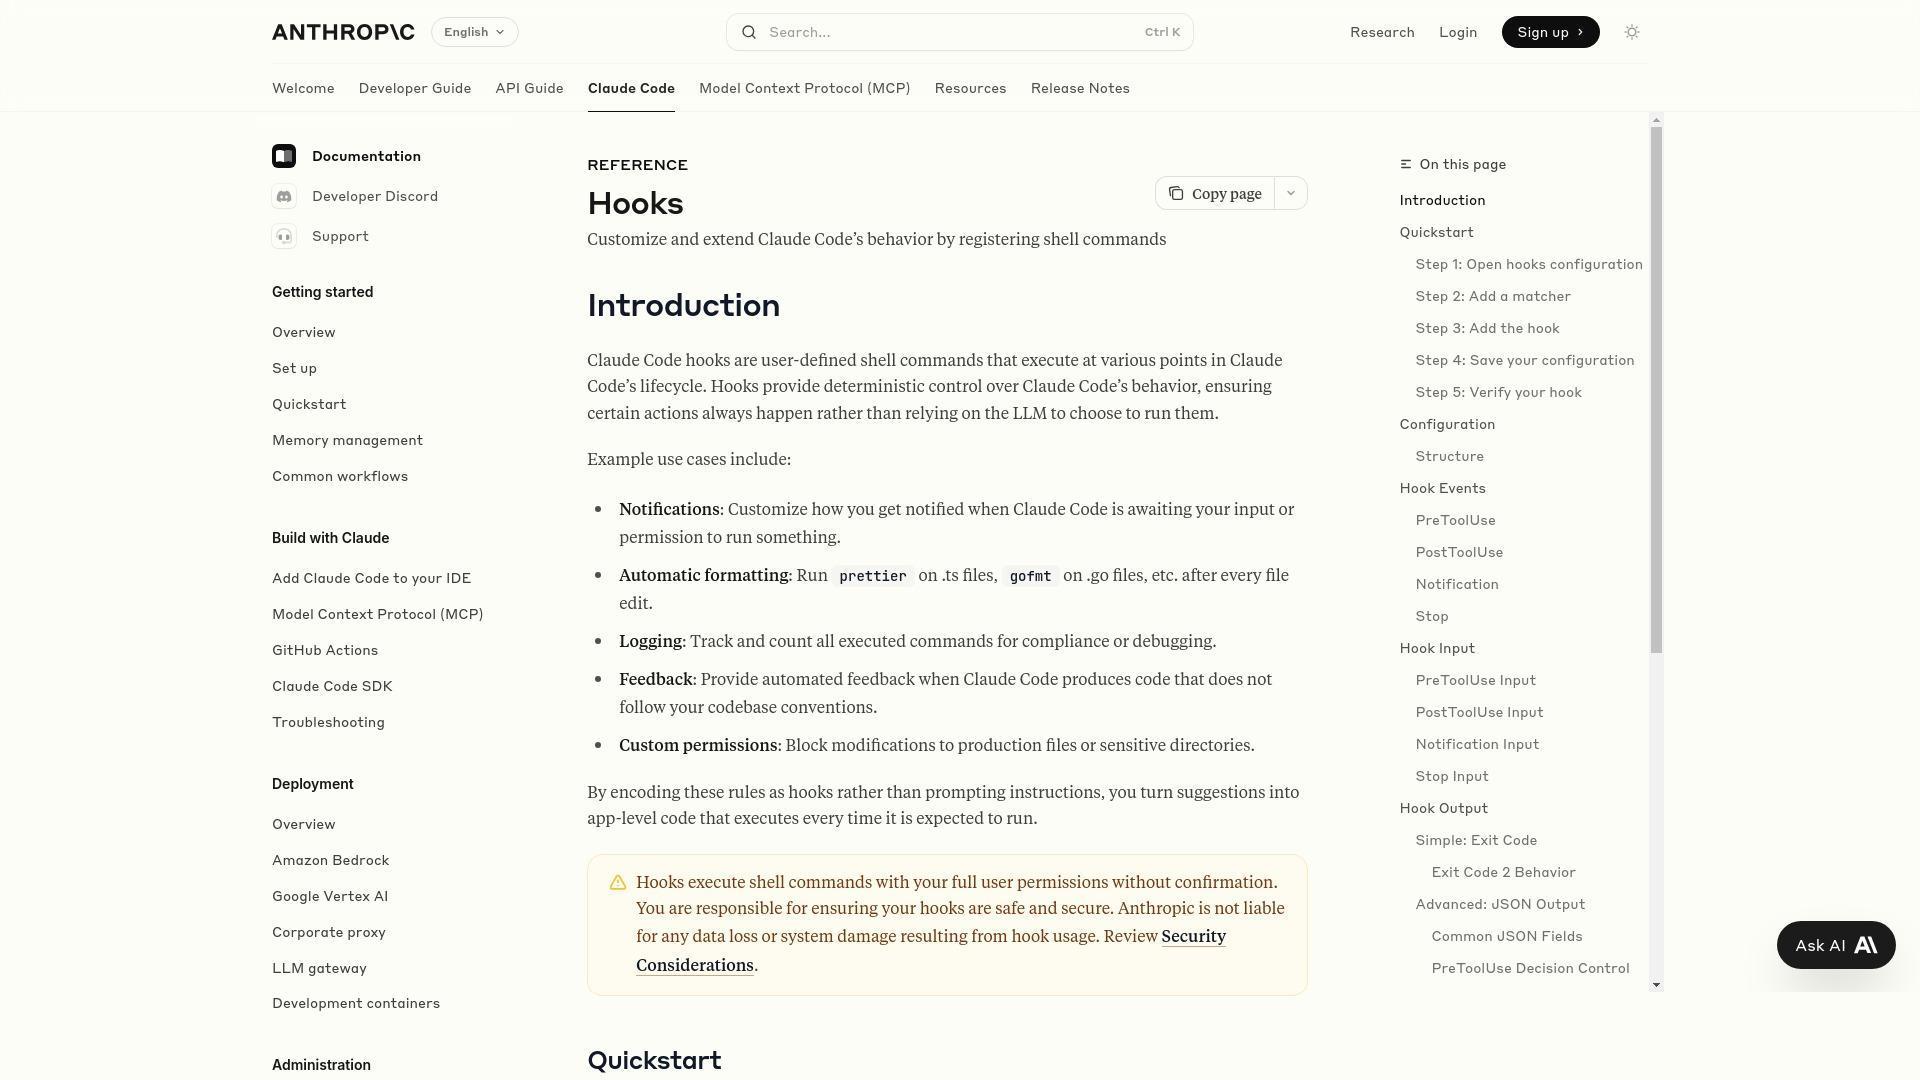The width and height of the screenshot is (1920, 1080).
Task: Open Add Claude Code to your IDE
Action: point(371,578)
